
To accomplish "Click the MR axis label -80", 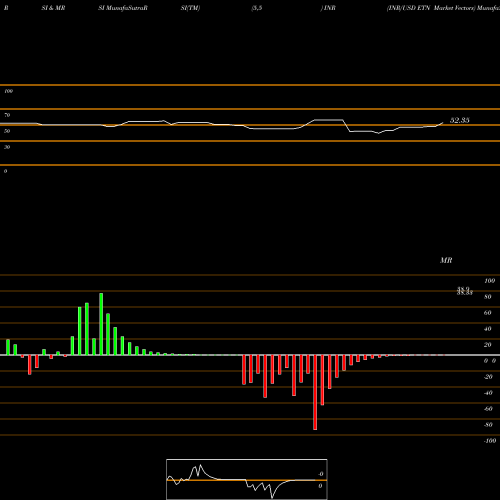I will 488,425.
